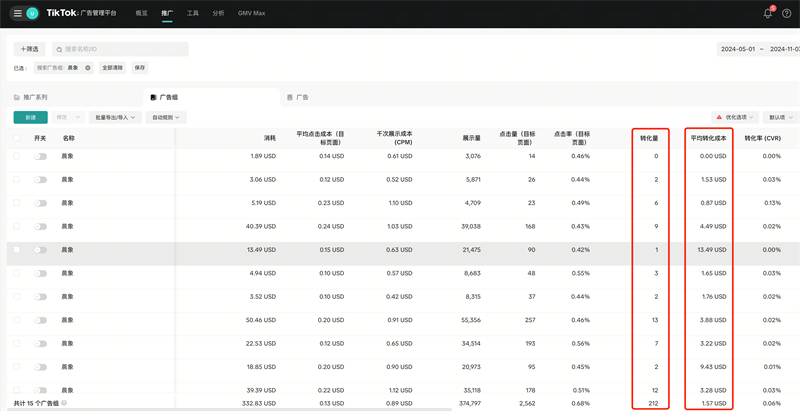
Task: Go to the 概览 menu
Action: coord(141,13)
